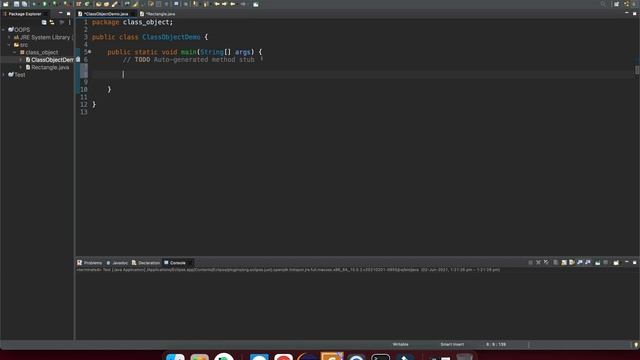
Task: Toggle Link with Editor in Package Explorer
Action: (52, 22)
